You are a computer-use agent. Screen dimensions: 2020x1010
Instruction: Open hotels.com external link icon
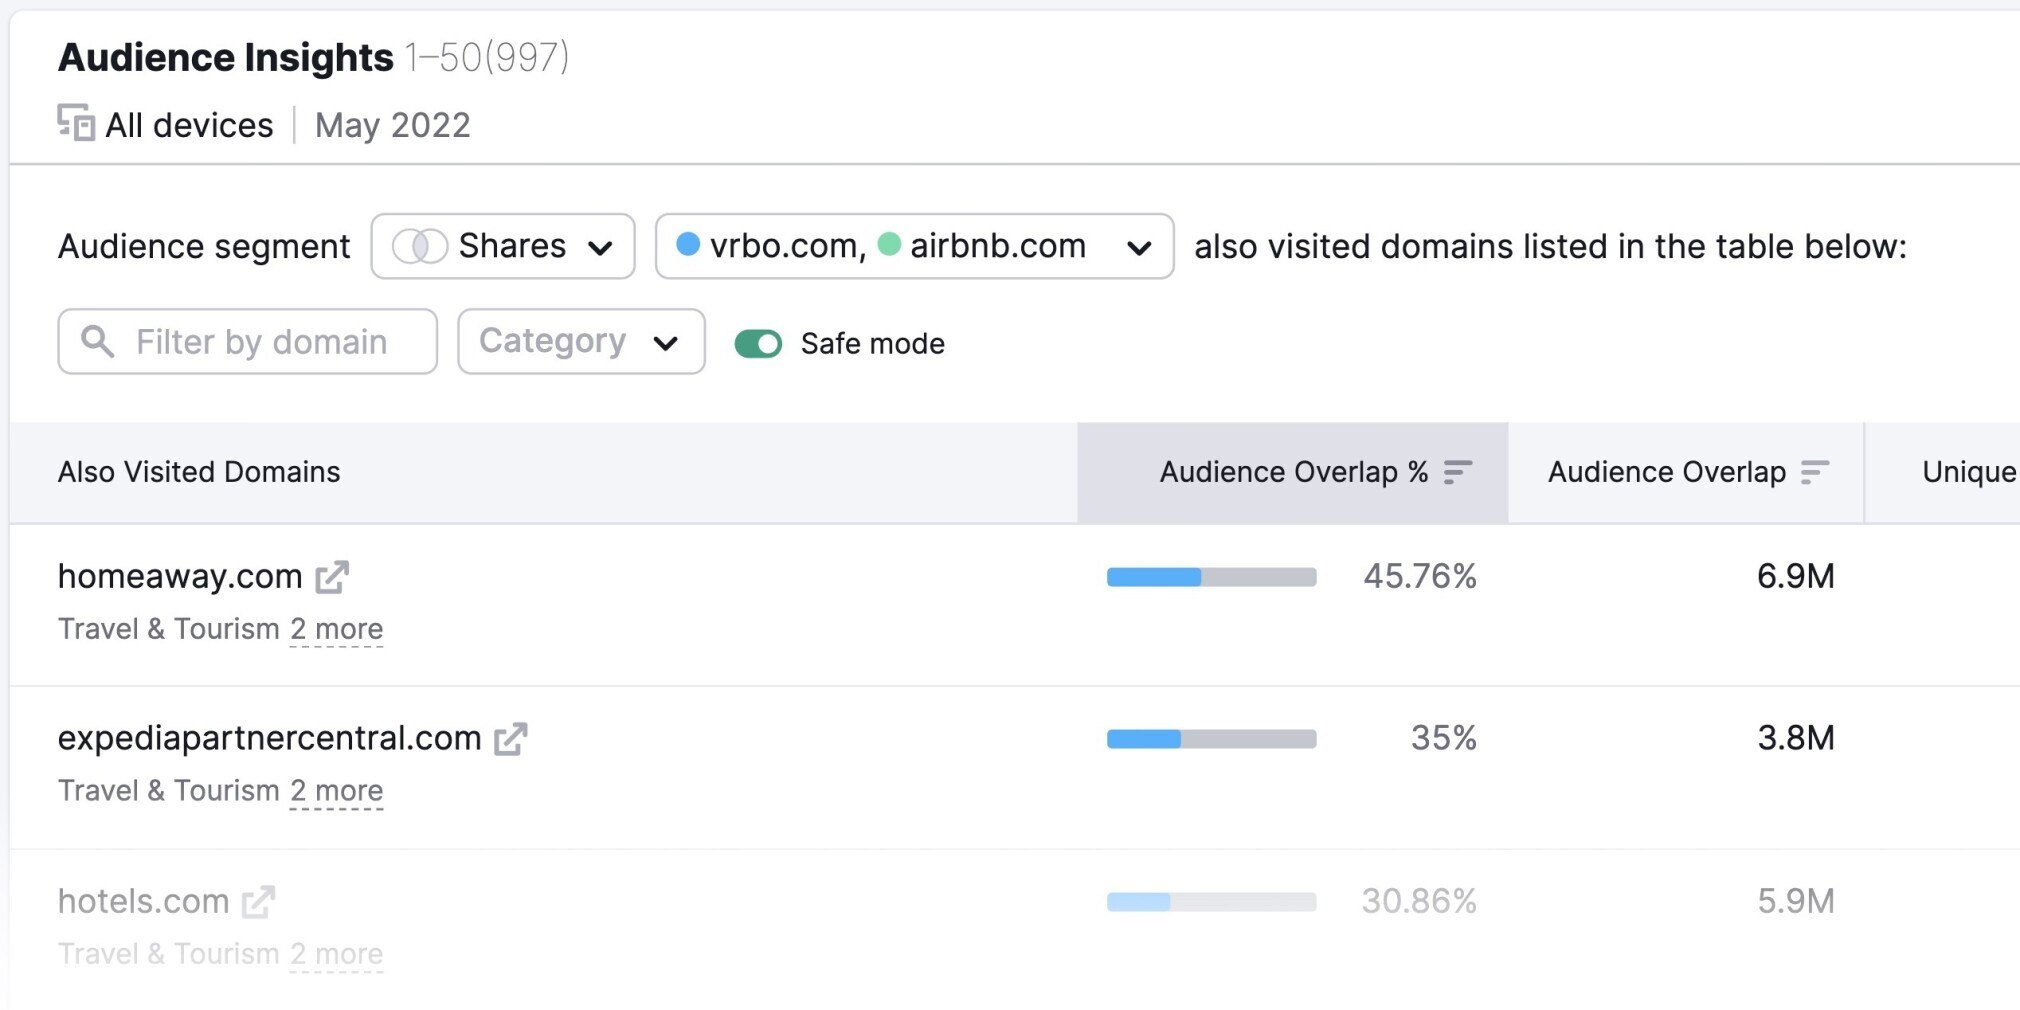pyautogui.click(x=258, y=902)
